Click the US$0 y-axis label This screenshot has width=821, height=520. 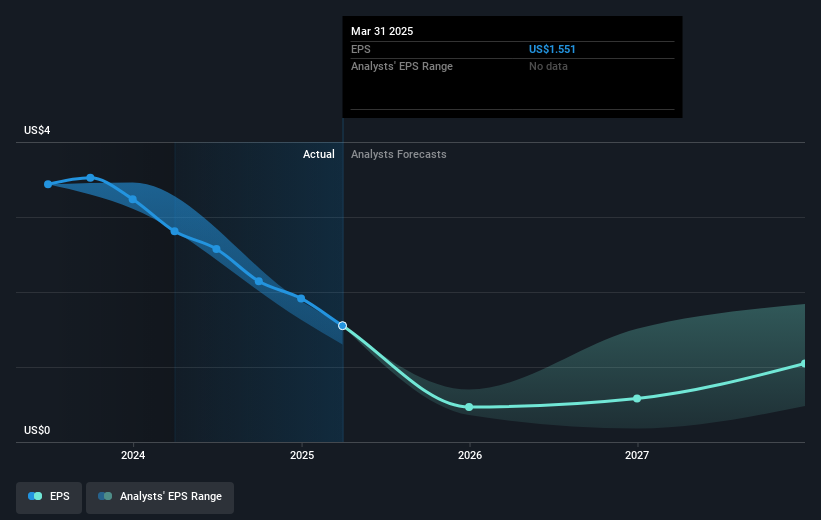click(x=37, y=430)
